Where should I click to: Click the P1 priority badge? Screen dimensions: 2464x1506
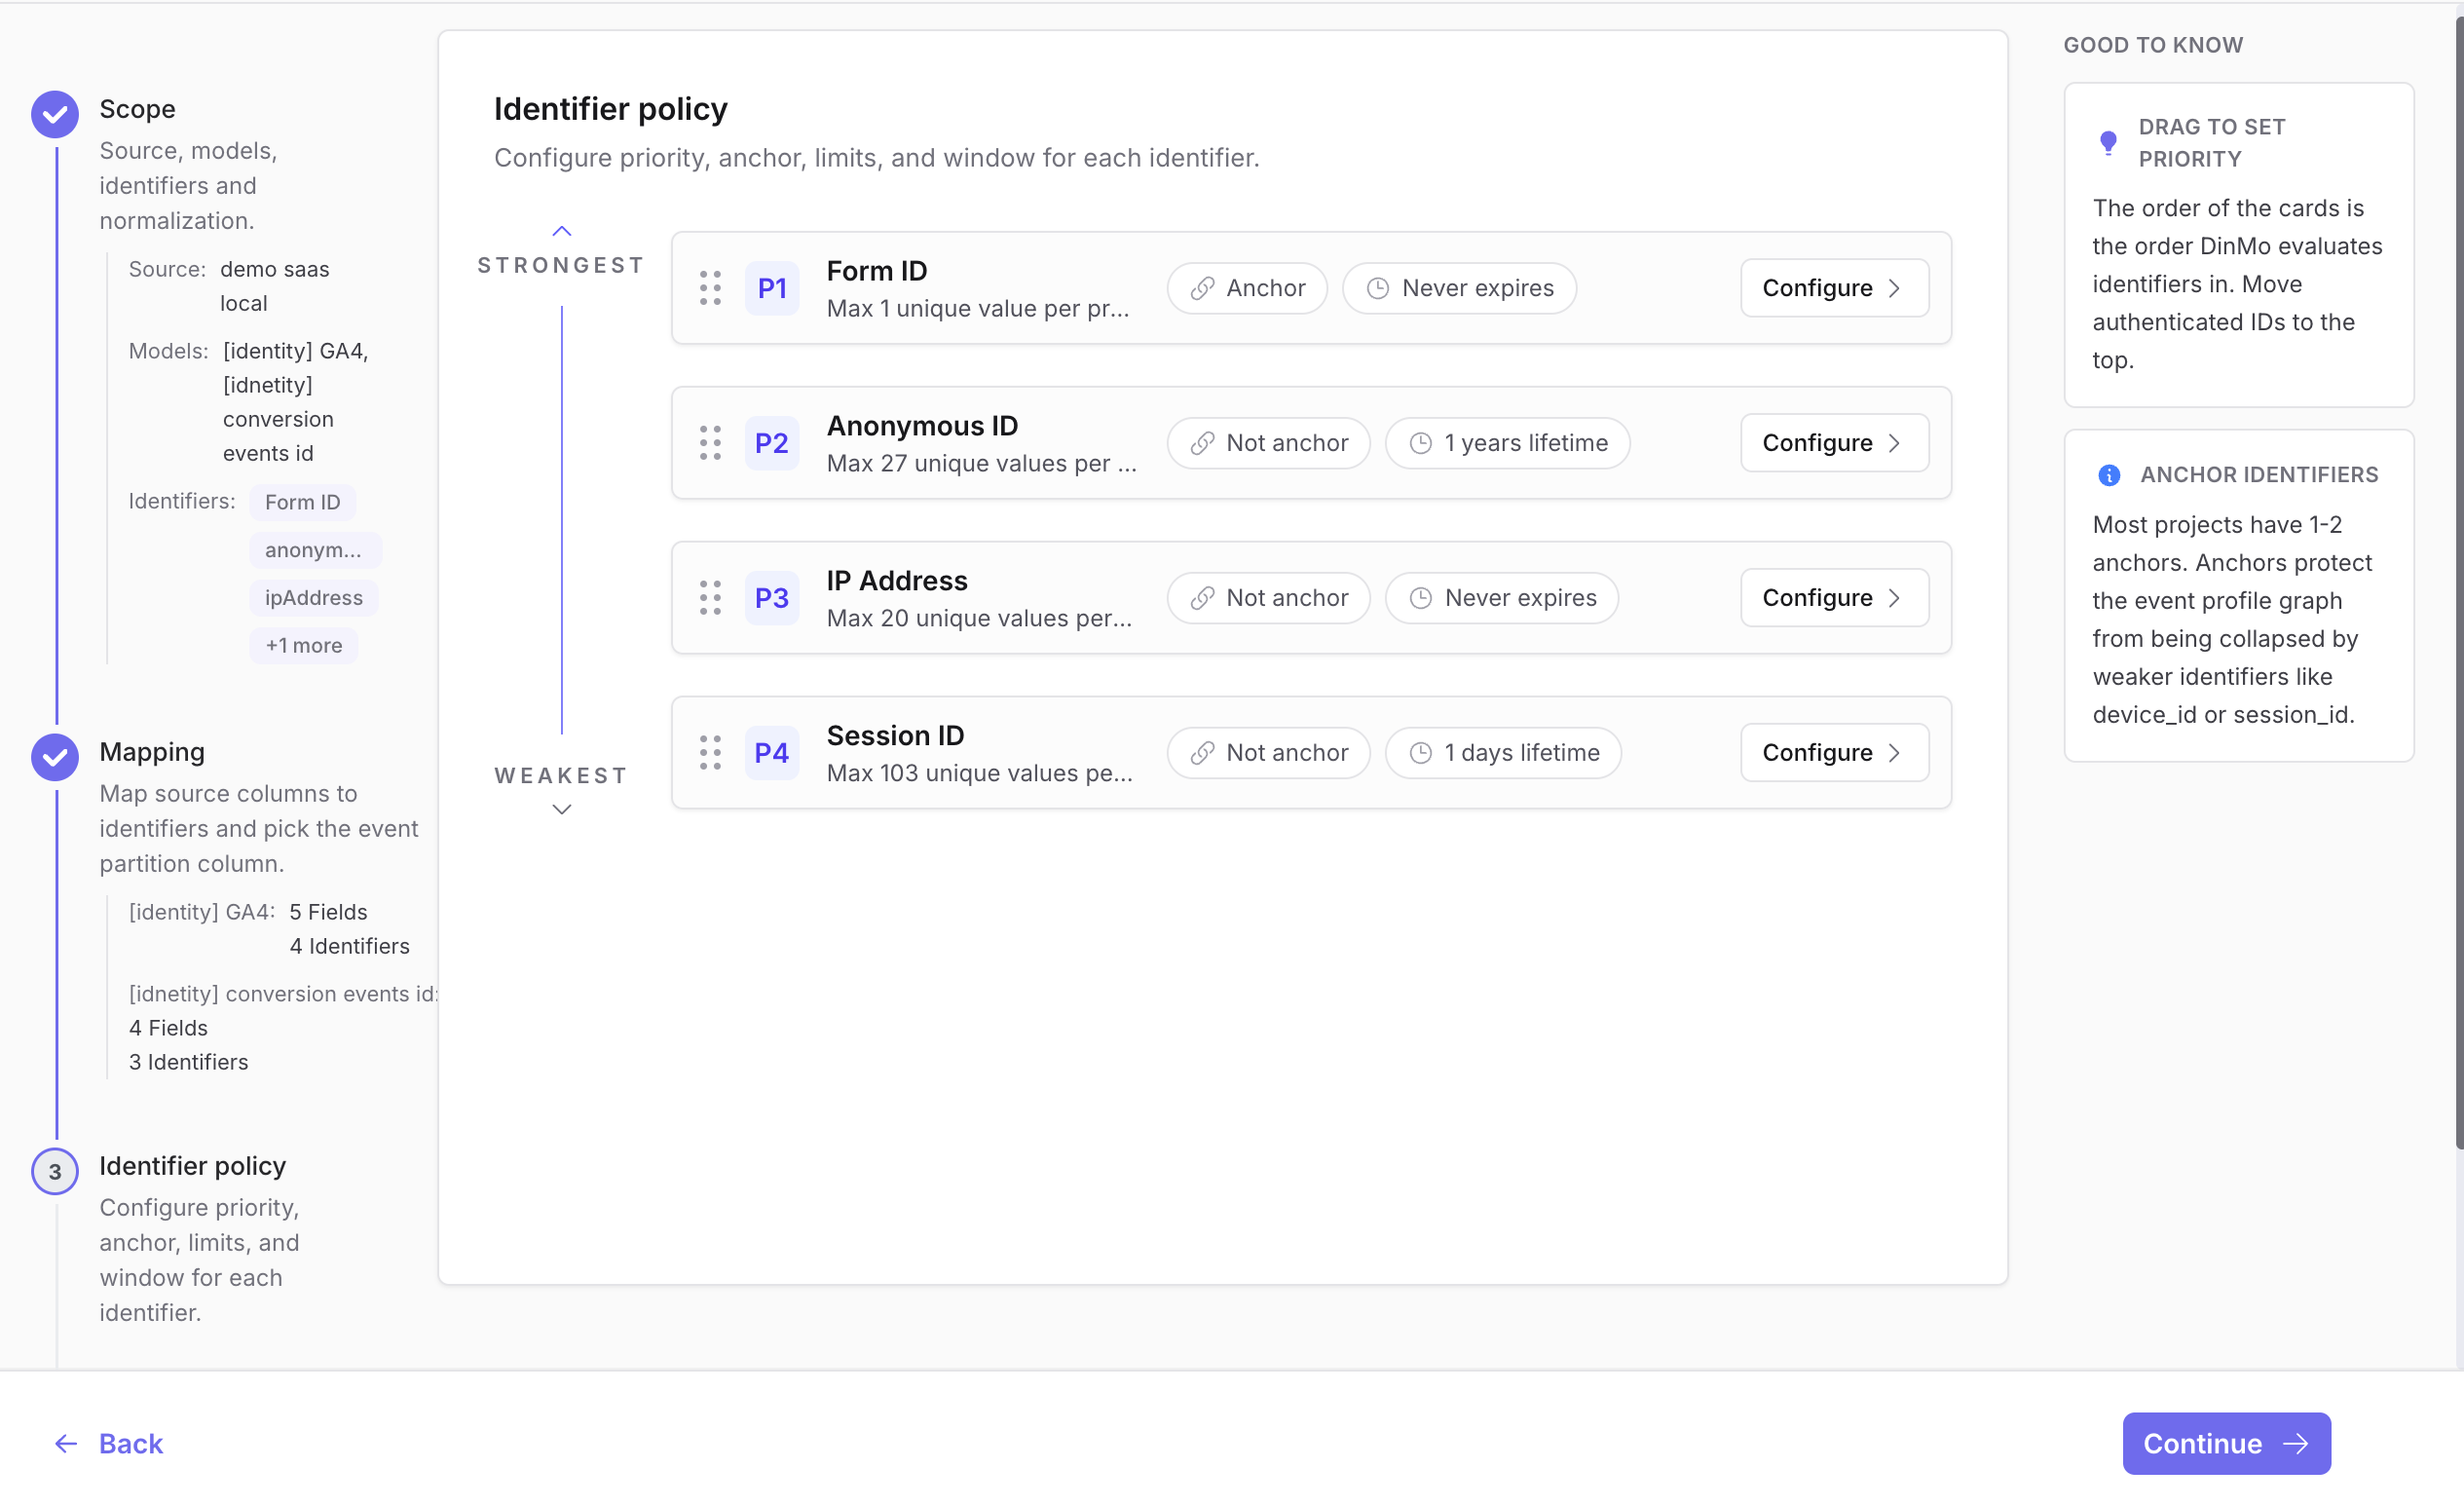click(x=772, y=288)
